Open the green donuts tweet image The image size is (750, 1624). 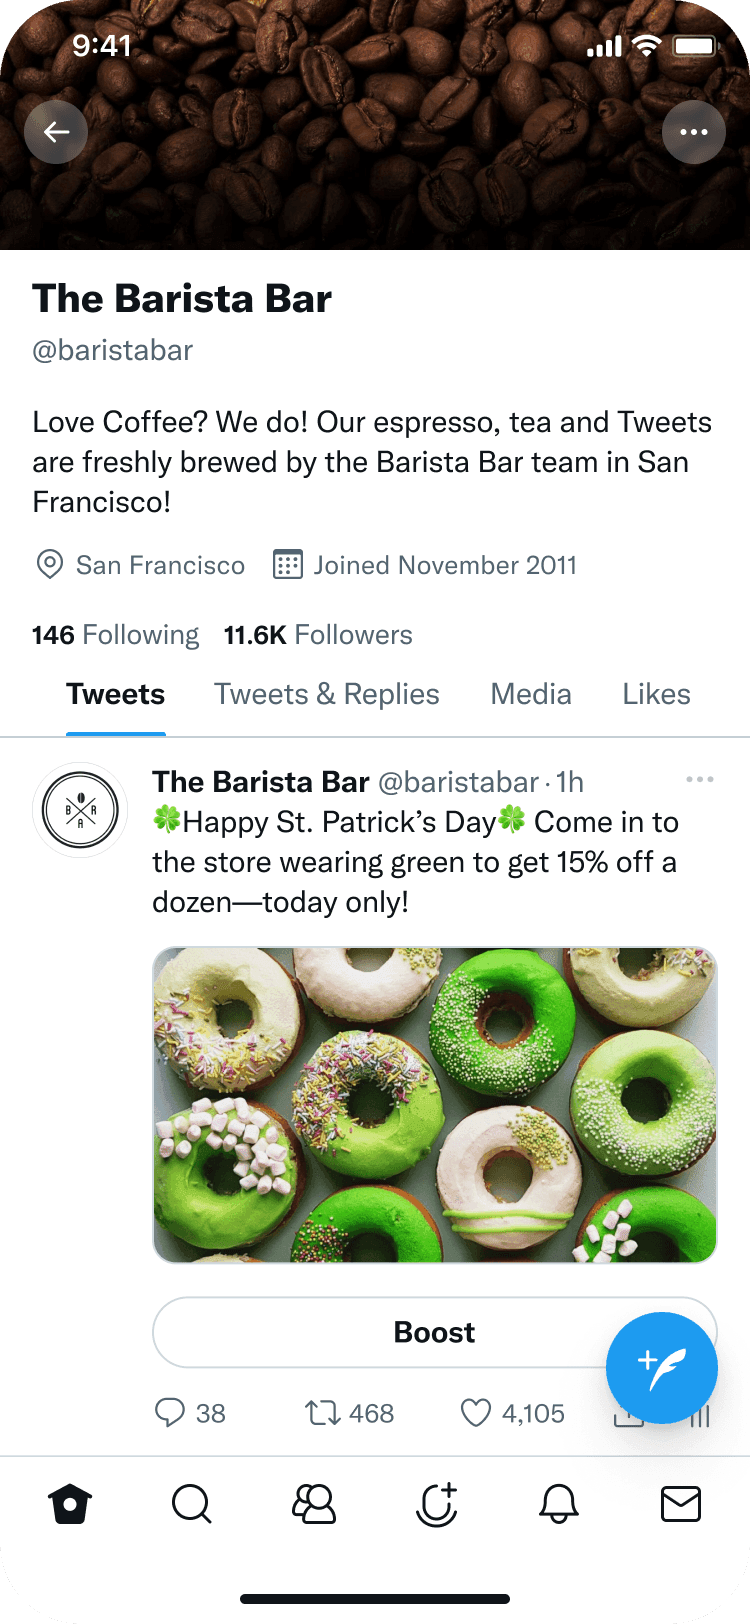point(434,1104)
